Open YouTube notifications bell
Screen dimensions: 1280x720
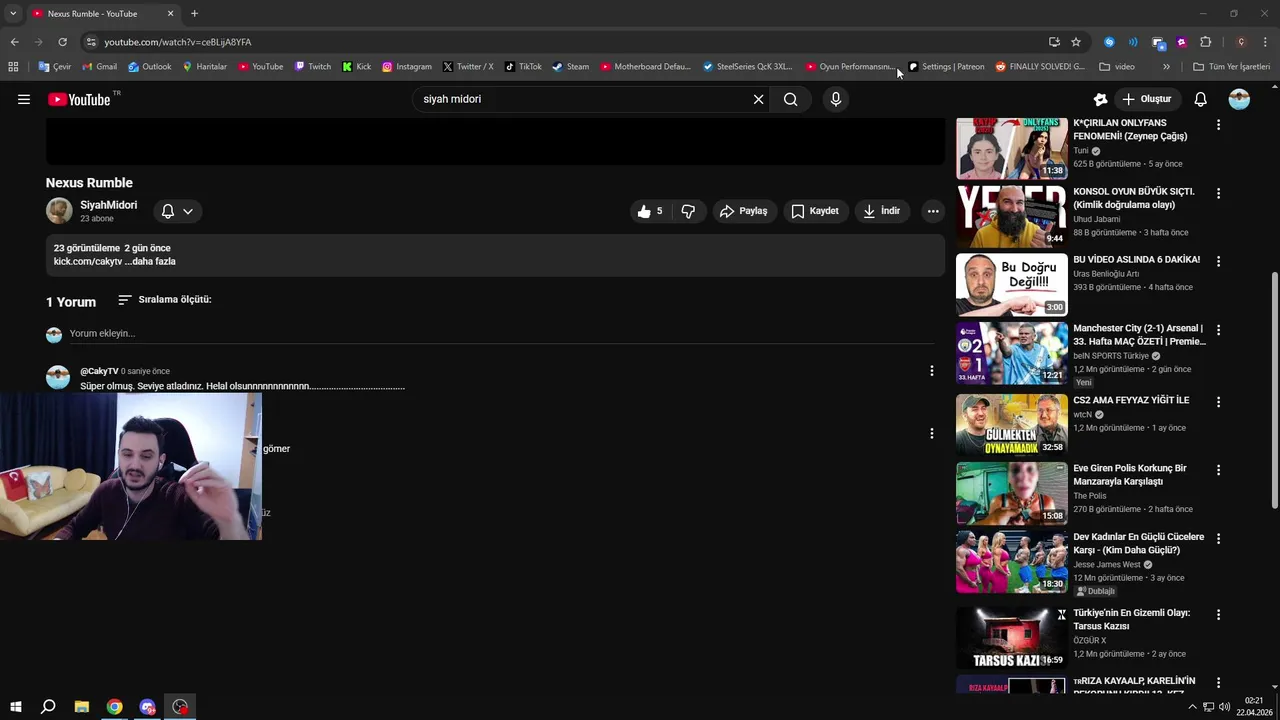tap(1201, 99)
